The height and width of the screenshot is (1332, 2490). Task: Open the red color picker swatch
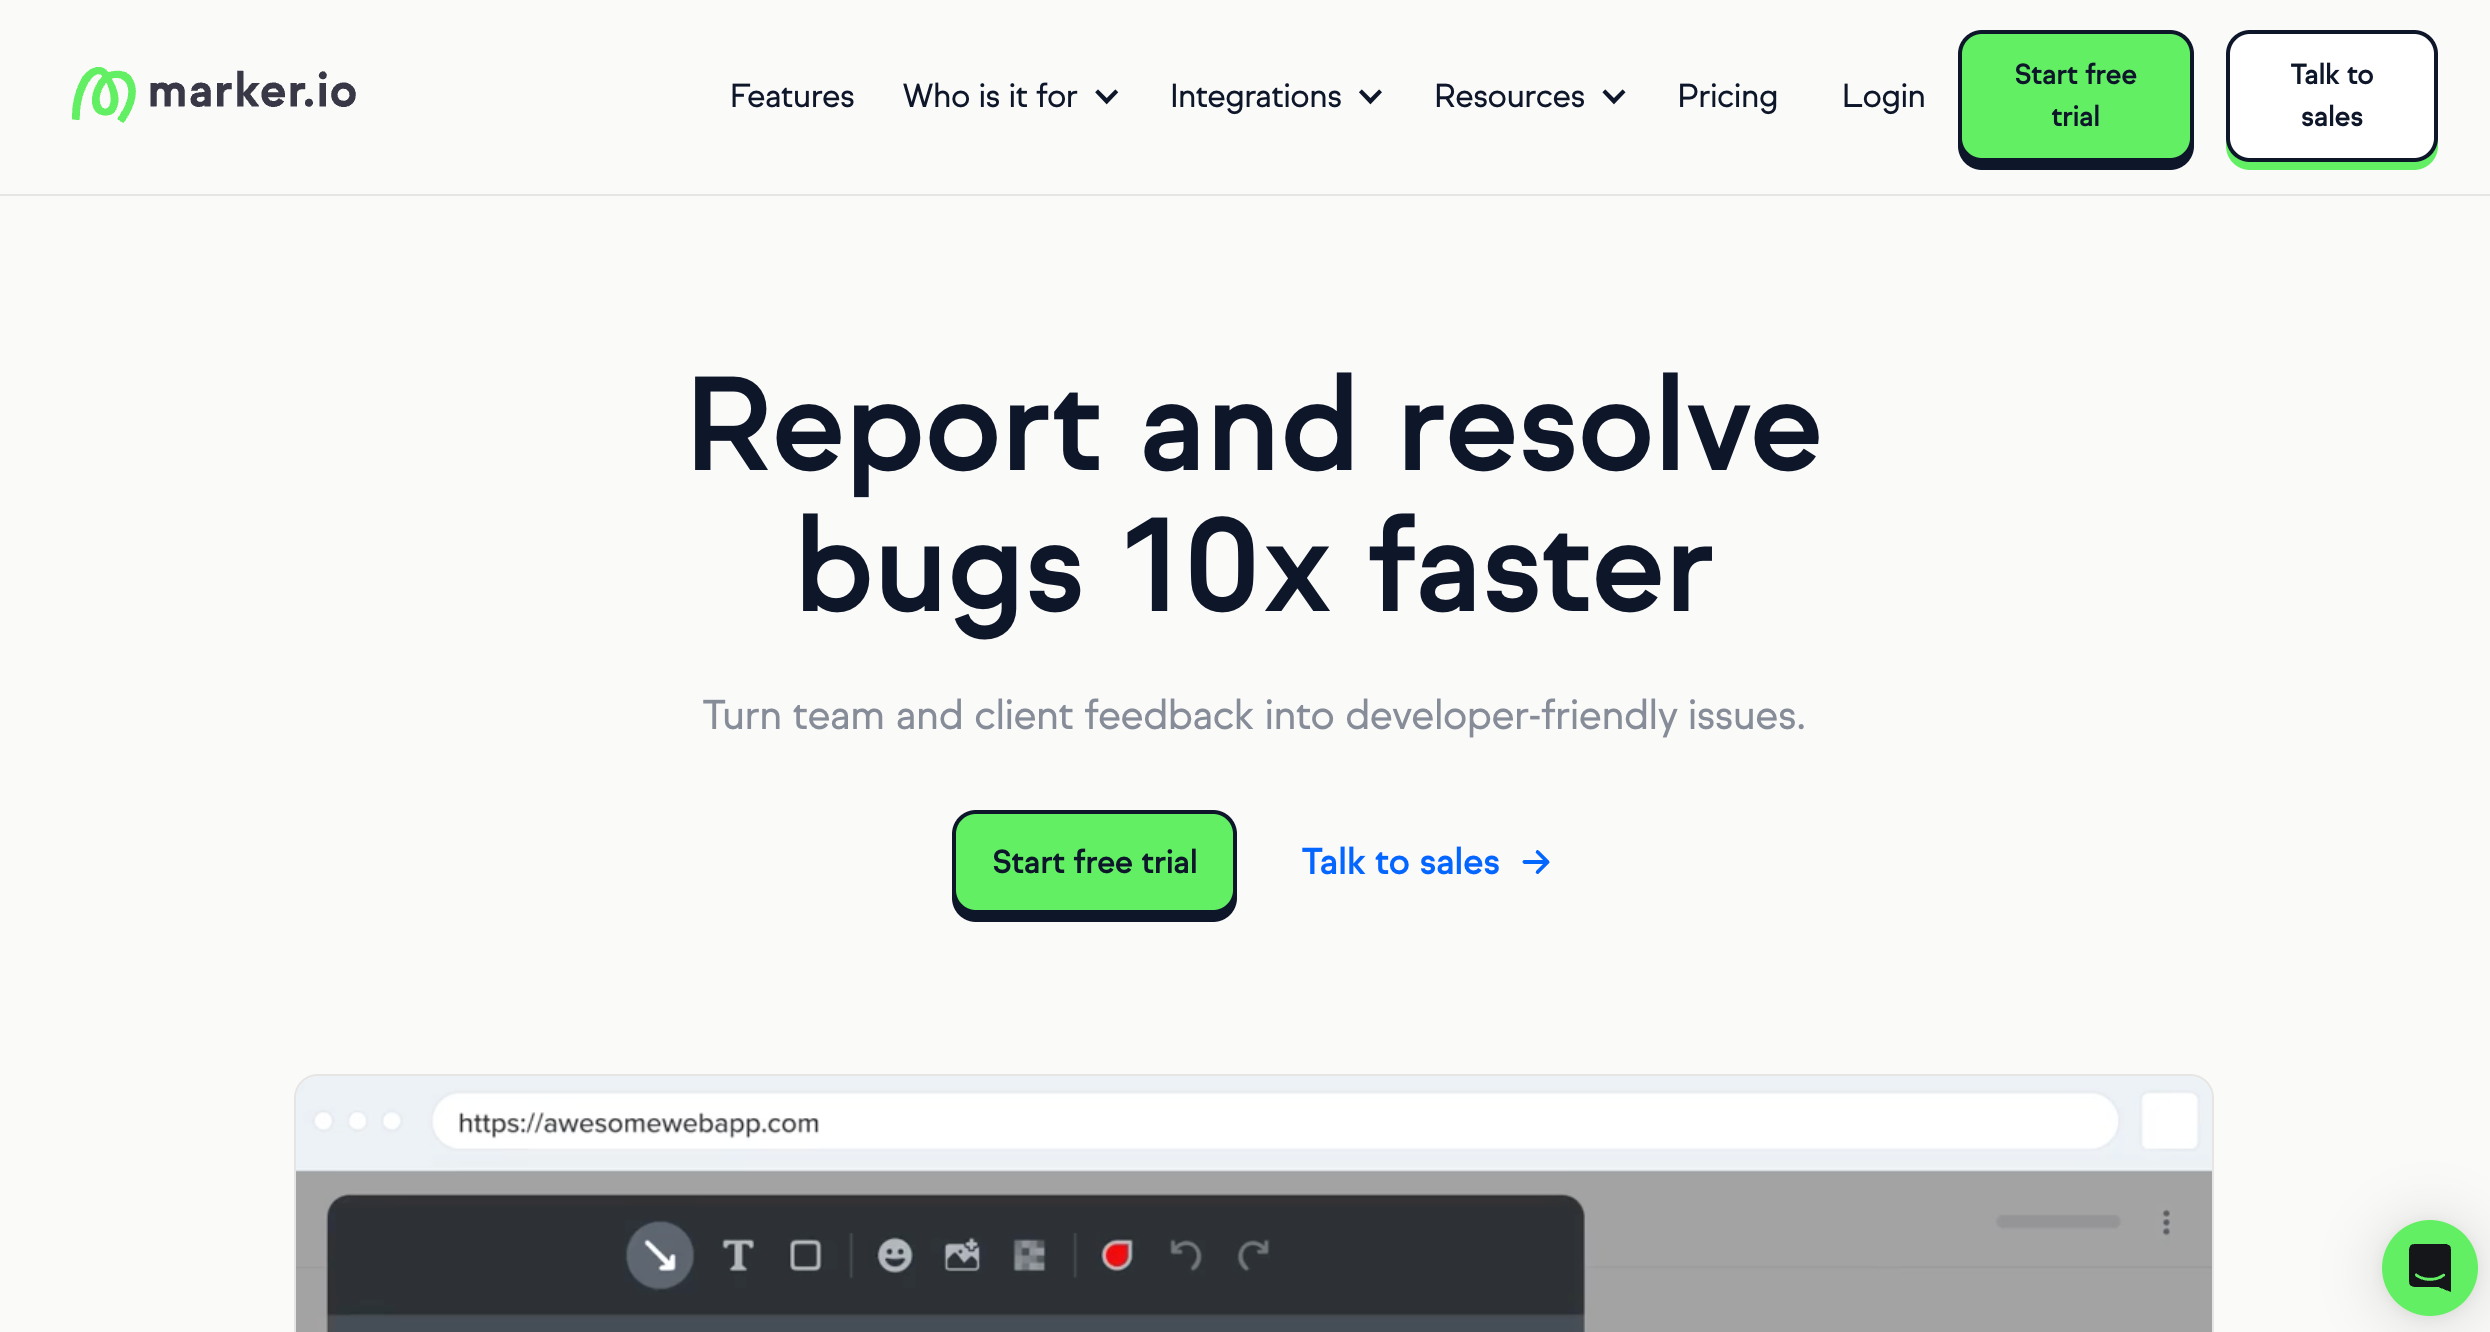1117,1255
